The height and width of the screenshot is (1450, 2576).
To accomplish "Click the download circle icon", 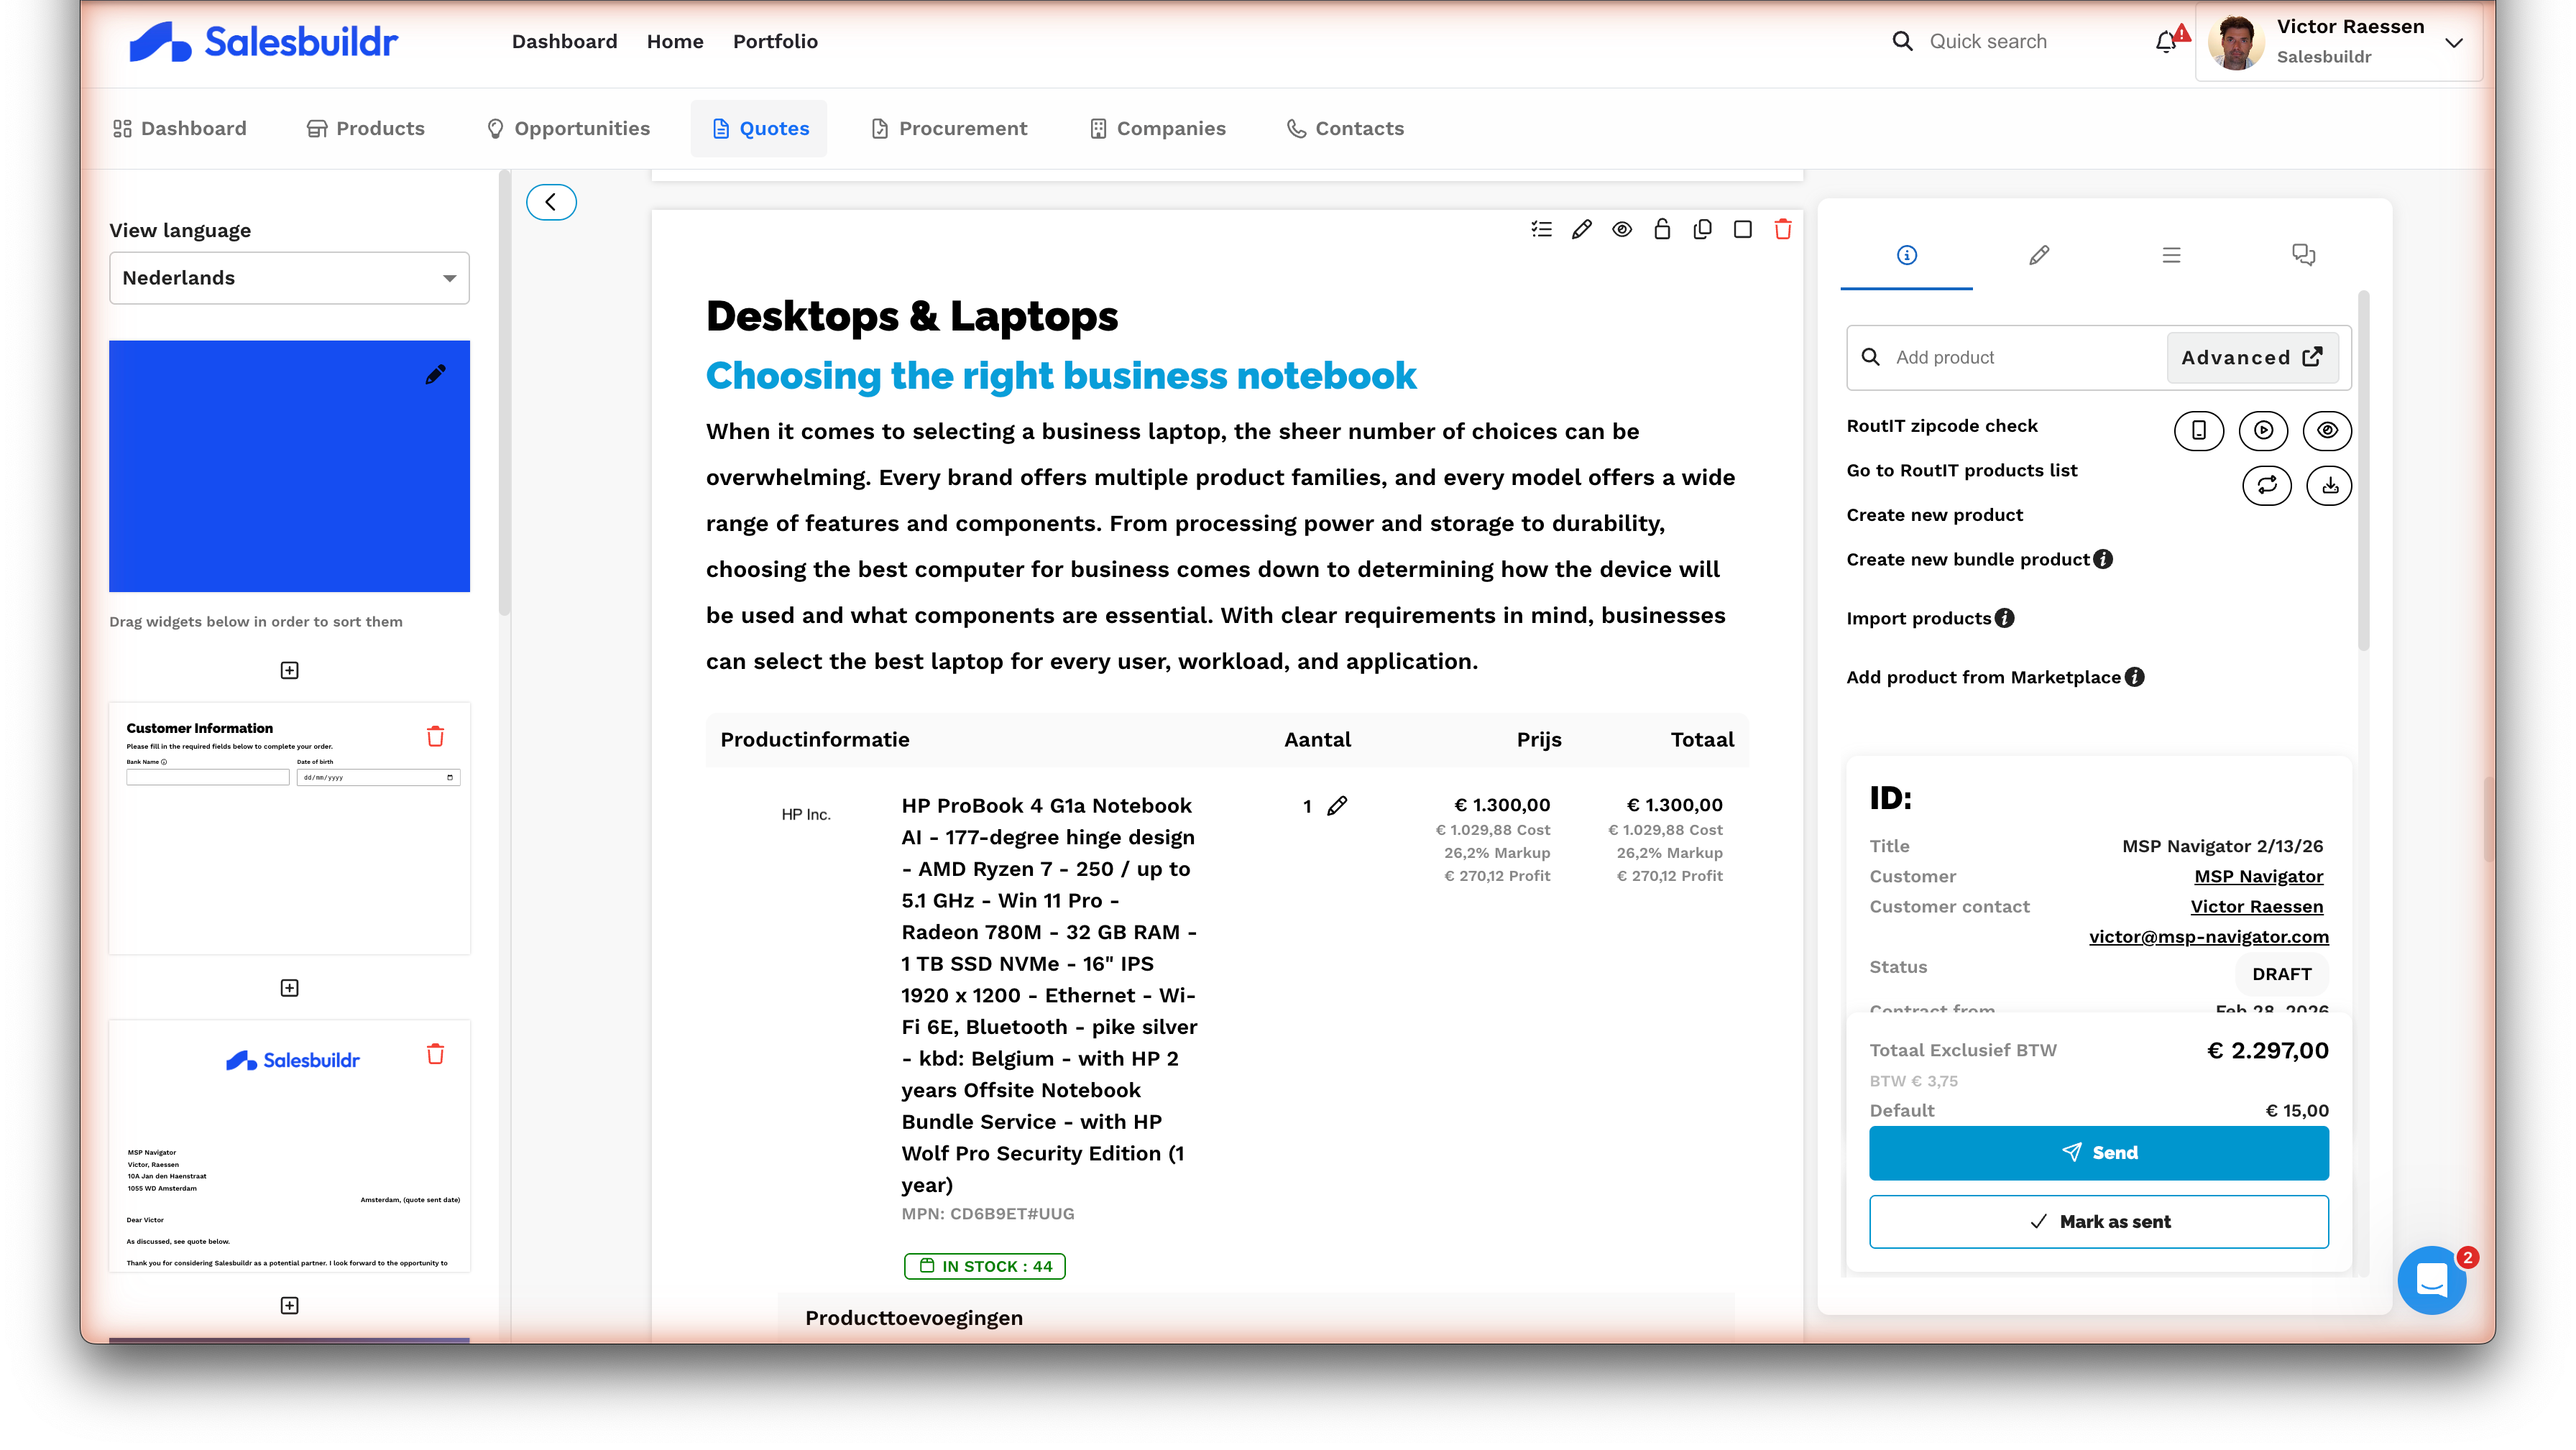I will [2329, 486].
